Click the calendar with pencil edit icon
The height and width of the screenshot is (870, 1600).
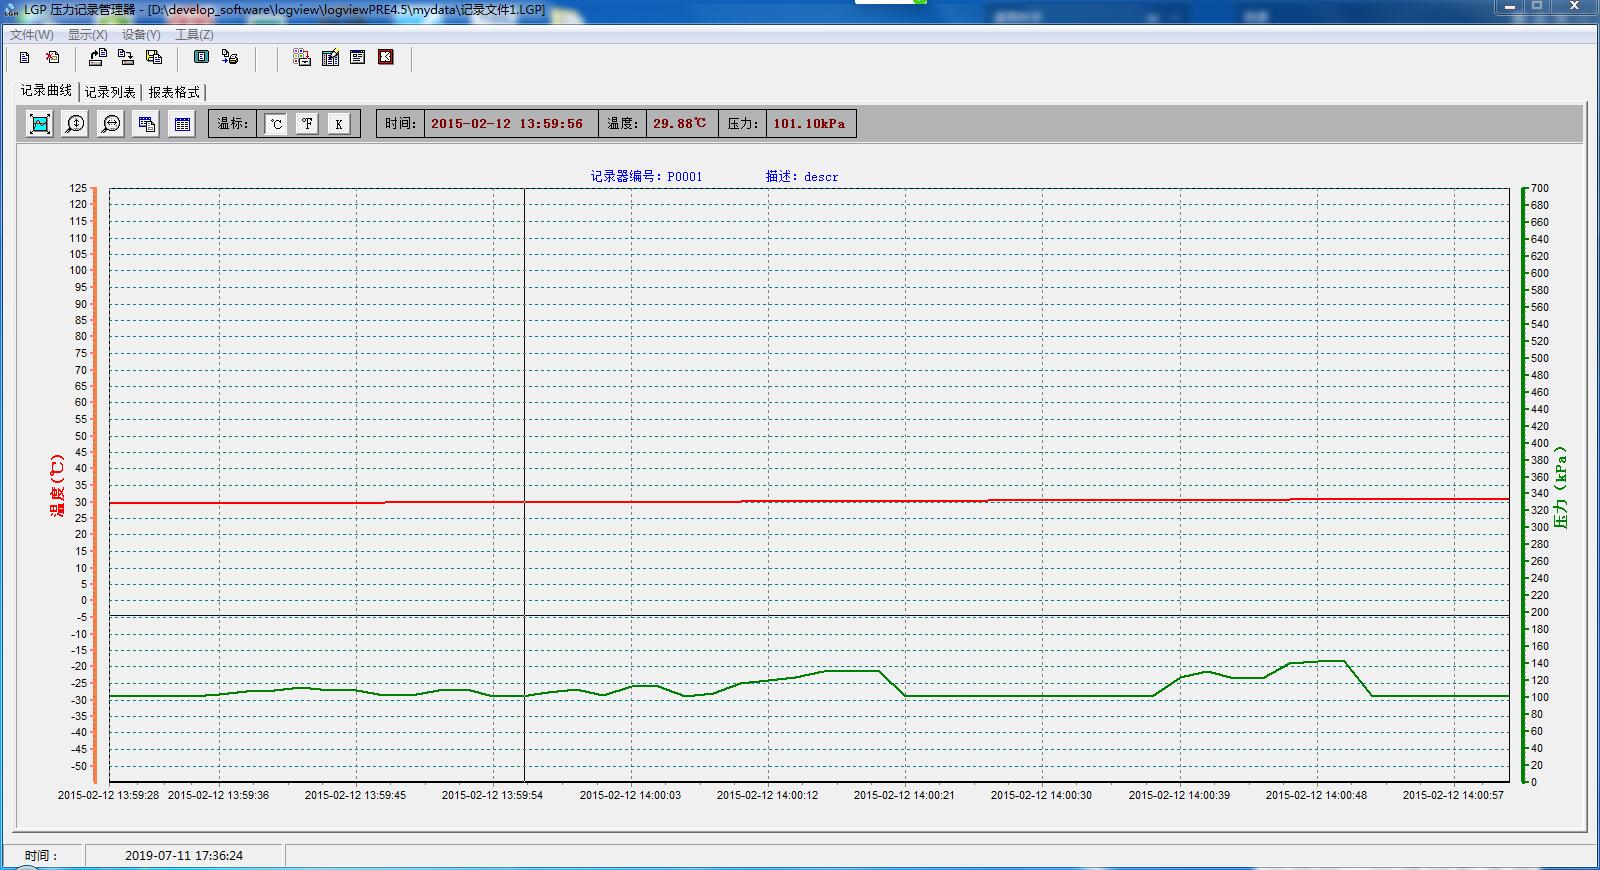click(330, 58)
